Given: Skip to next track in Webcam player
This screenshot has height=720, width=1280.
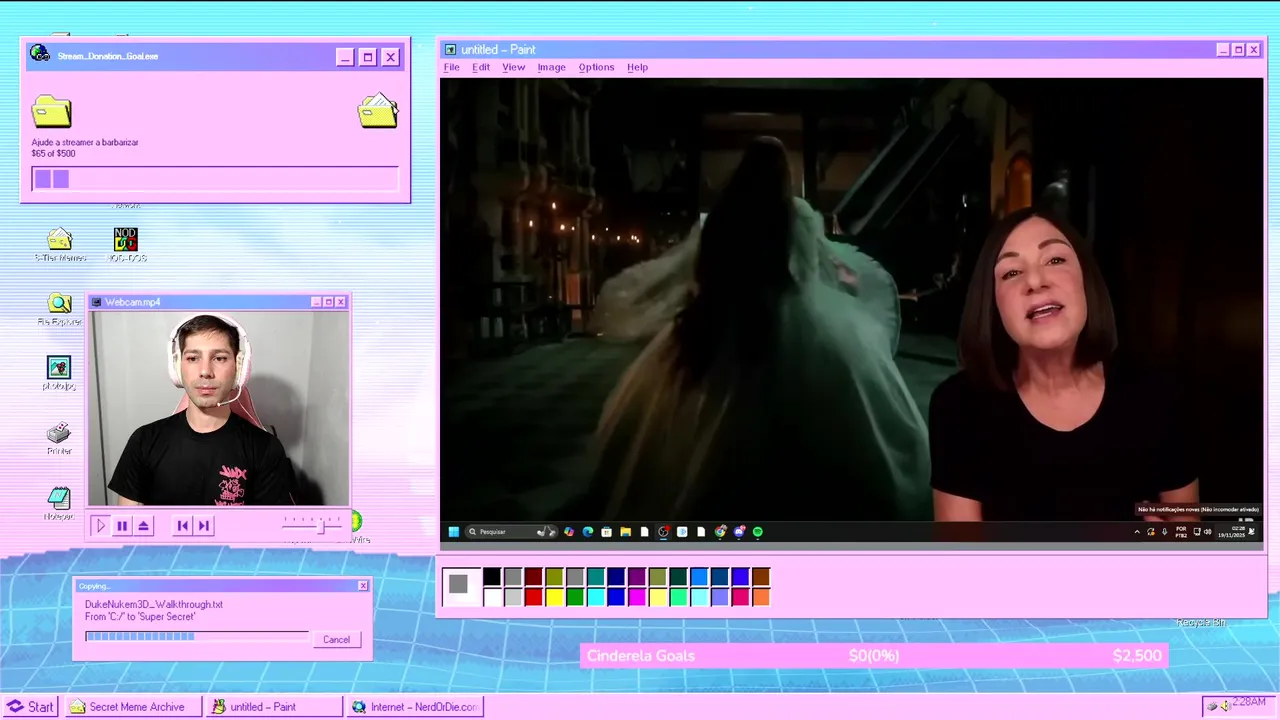Looking at the screenshot, I should (204, 525).
